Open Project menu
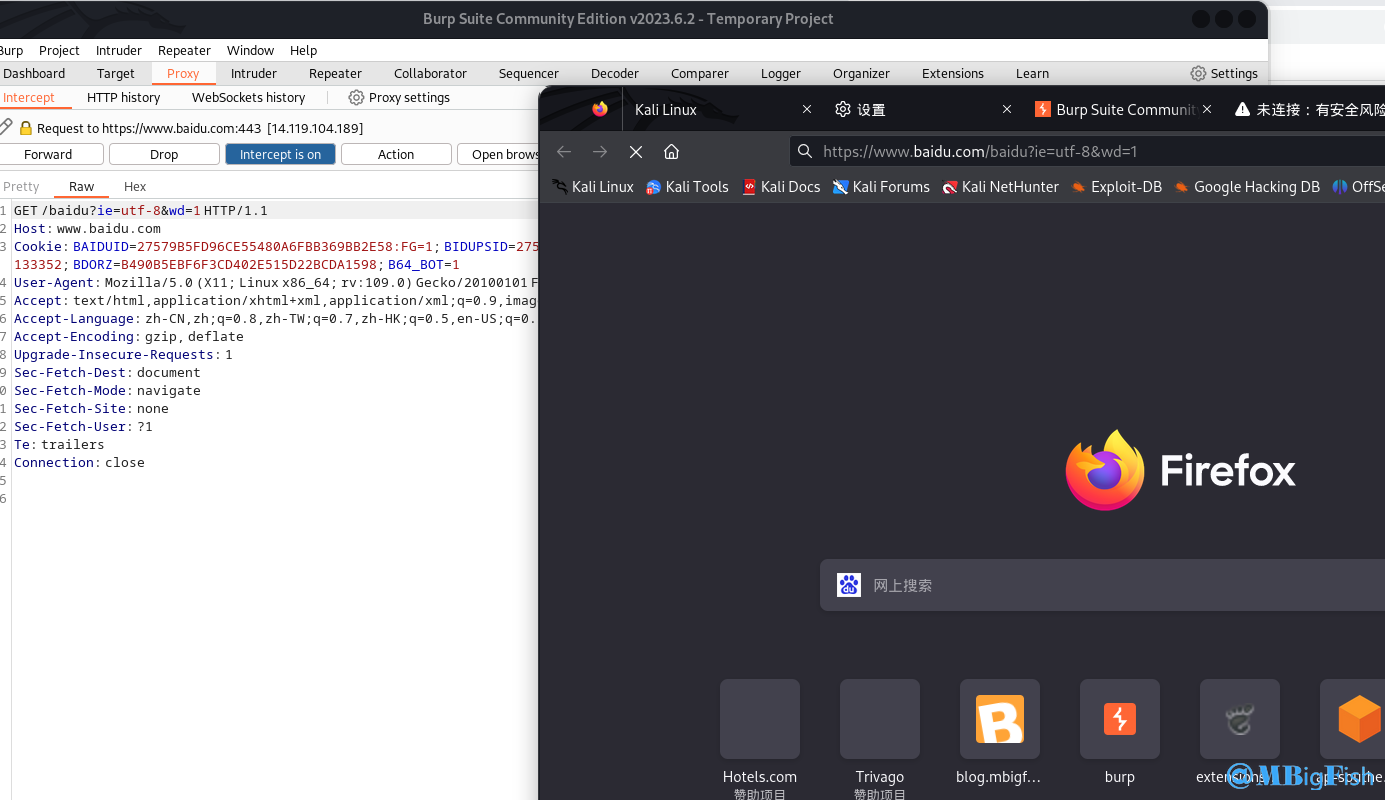 [59, 50]
